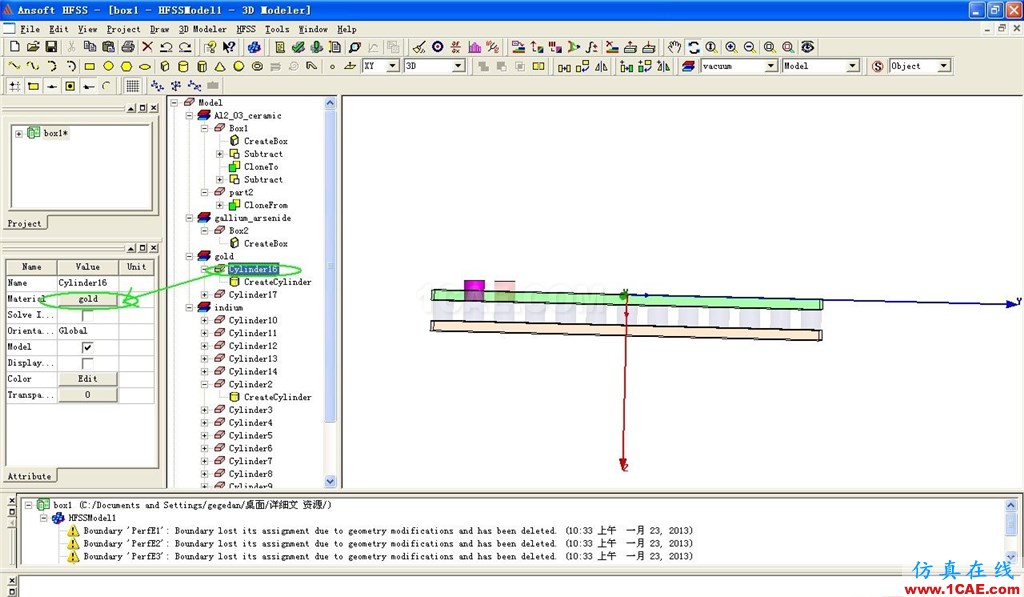This screenshot has height=597, width=1024.
Task: Delete selection with the red X icon
Action: point(148,47)
